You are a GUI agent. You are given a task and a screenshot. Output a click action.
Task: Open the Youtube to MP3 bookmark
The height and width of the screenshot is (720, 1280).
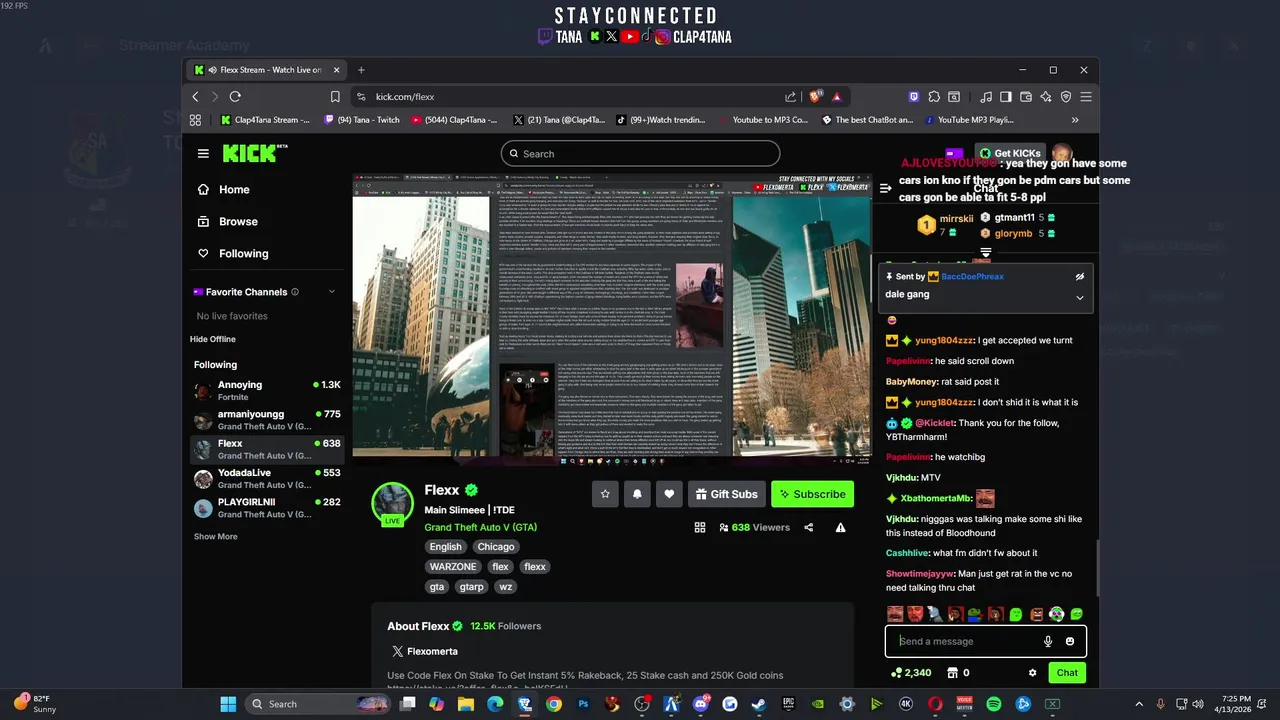point(762,120)
